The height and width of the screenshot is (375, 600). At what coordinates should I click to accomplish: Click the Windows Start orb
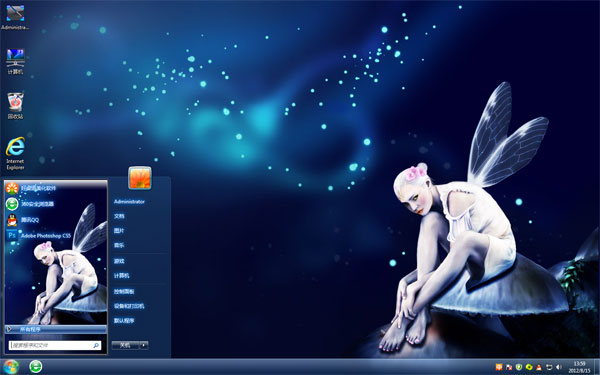point(11,367)
